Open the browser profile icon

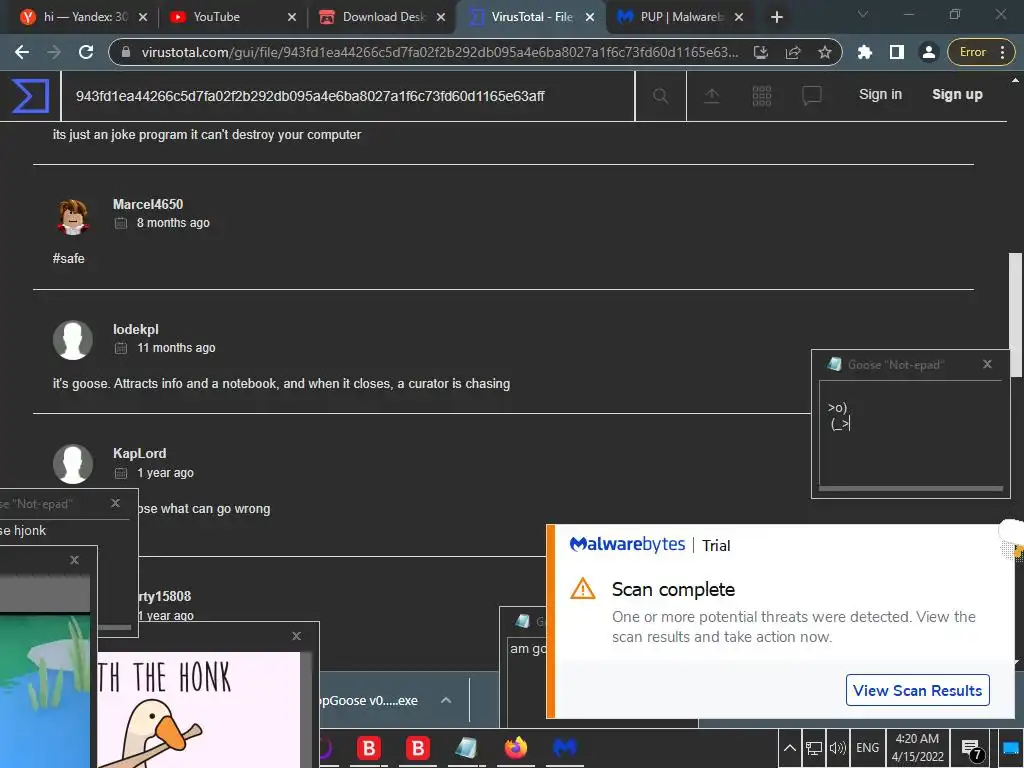[928, 52]
